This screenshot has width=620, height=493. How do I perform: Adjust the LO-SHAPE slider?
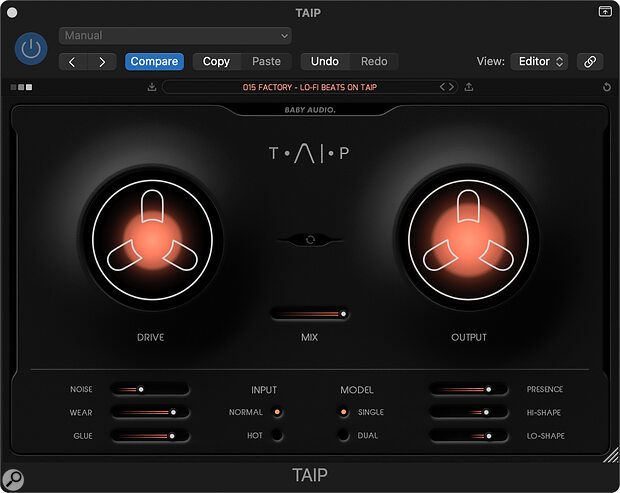tap(469, 436)
